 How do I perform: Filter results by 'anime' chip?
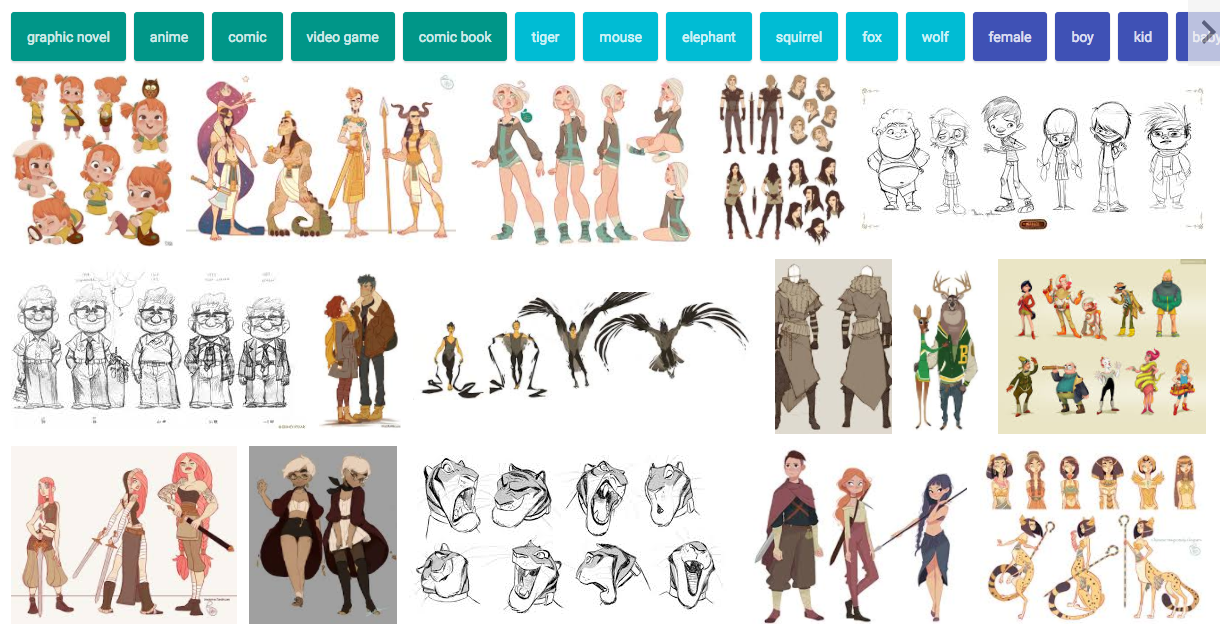coord(169,37)
